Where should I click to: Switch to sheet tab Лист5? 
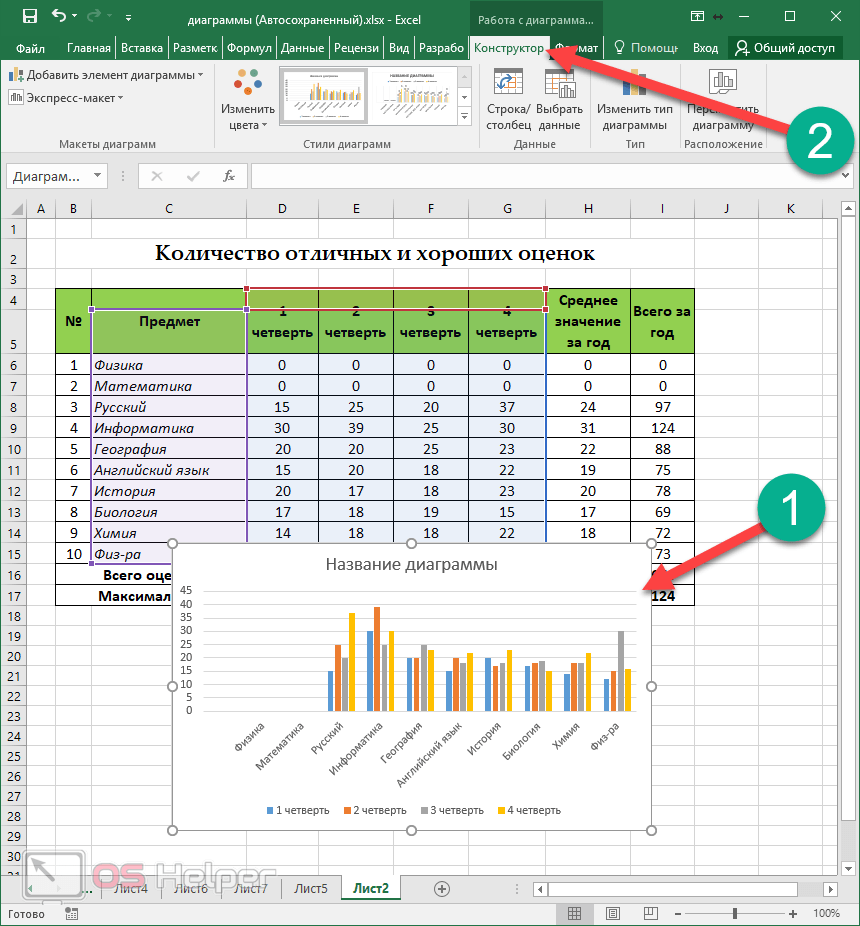coord(310,888)
